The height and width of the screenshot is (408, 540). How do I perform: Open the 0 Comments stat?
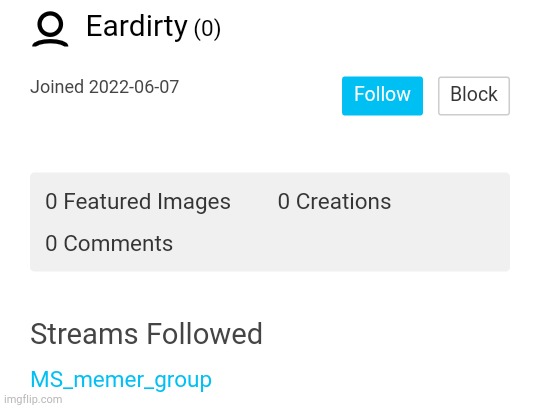[x=109, y=244]
